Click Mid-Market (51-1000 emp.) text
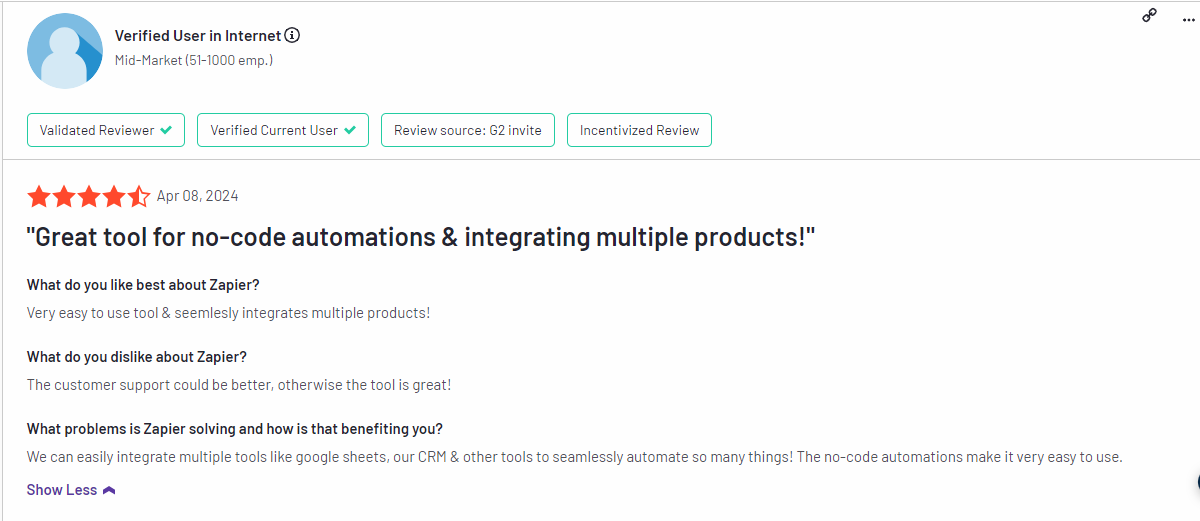The image size is (1200, 521). point(194,60)
